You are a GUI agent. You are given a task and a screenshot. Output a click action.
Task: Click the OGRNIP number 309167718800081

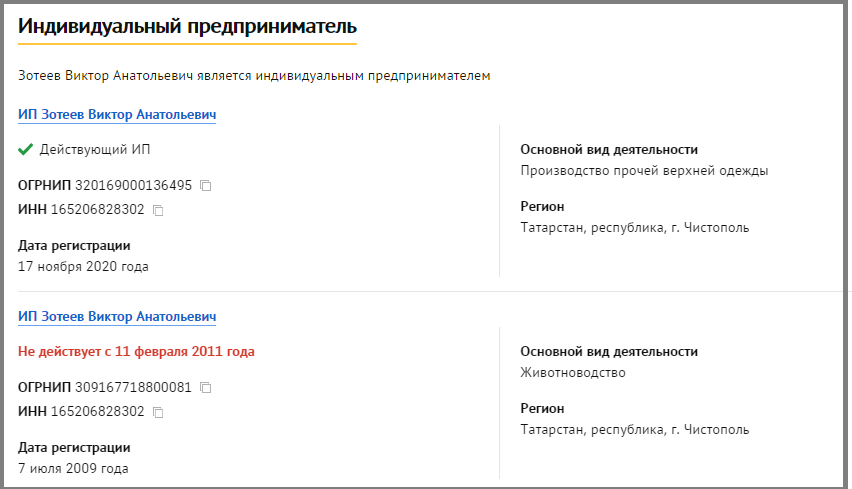pos(133,388)
